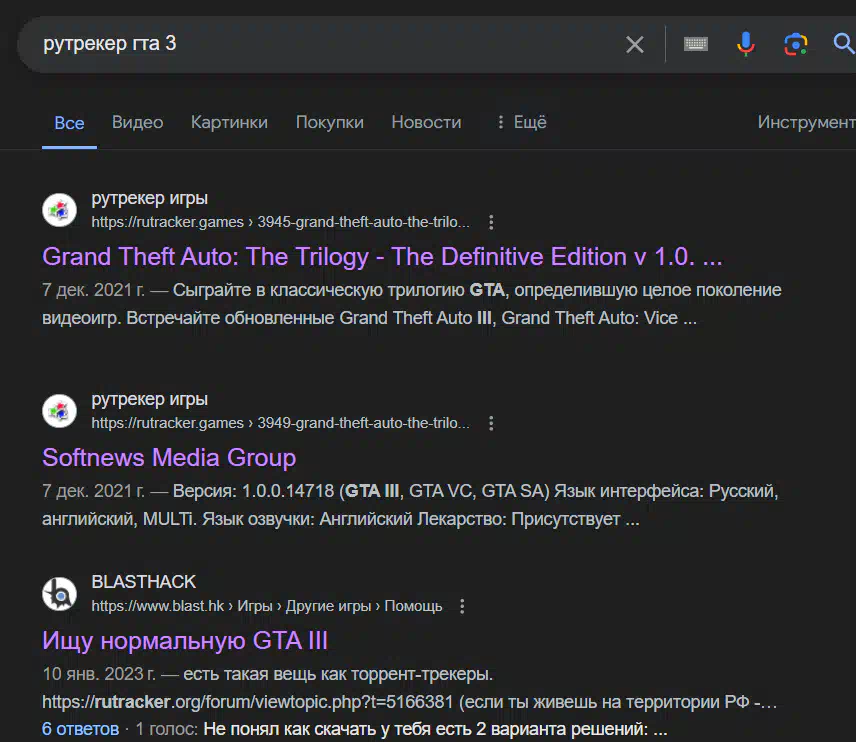
Task: Open the '6 ответов' link
Action: coord(80,729)
